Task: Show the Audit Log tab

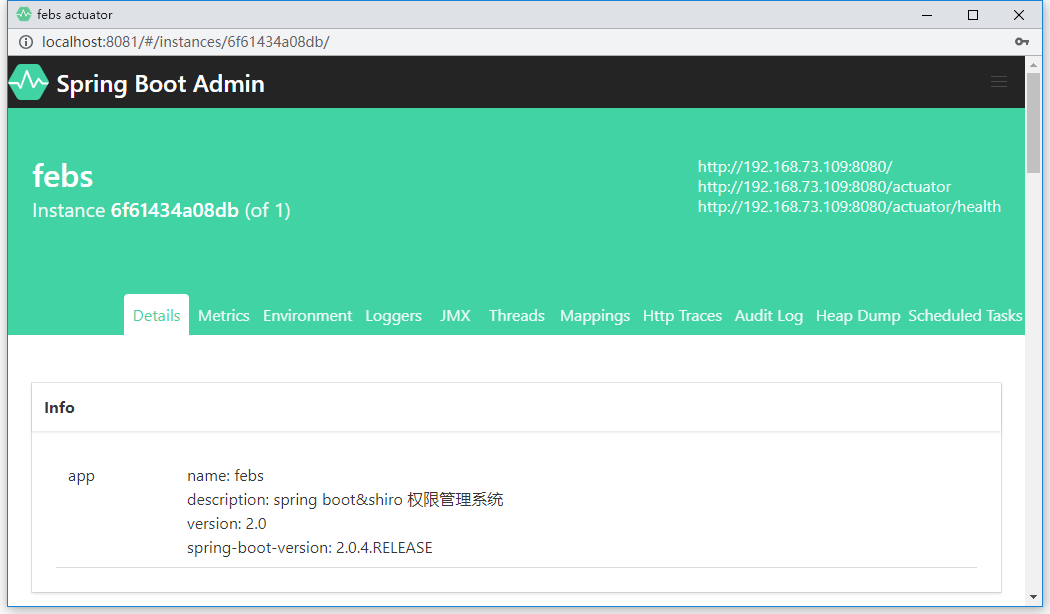Action: coord(769,316)
